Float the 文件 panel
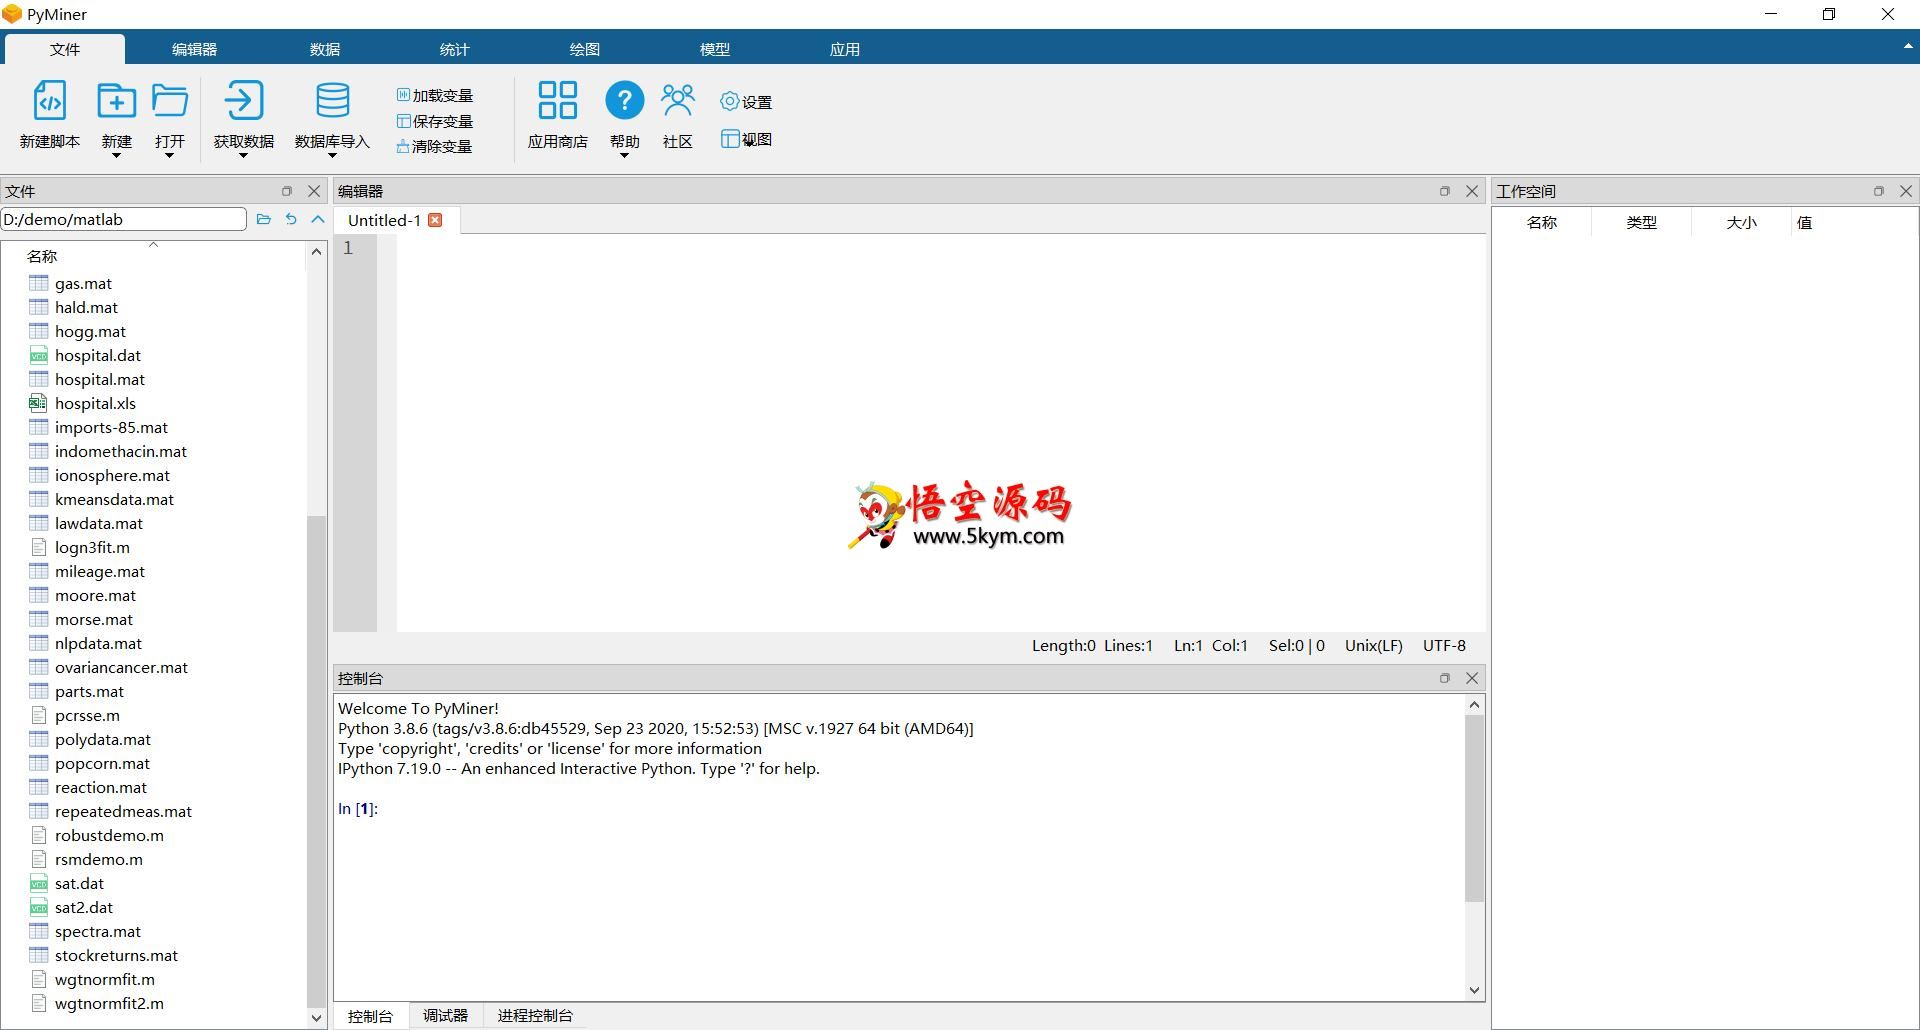Image resolution: width=1920 pixels, height=1030 pixels. tap(287, 191)
